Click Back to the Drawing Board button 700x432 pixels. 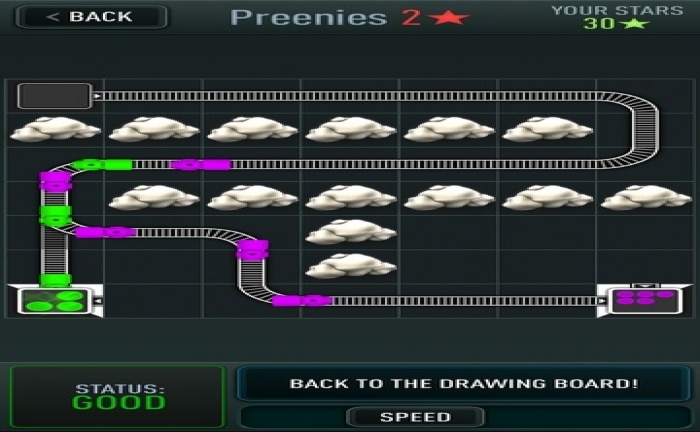(464, 384)
